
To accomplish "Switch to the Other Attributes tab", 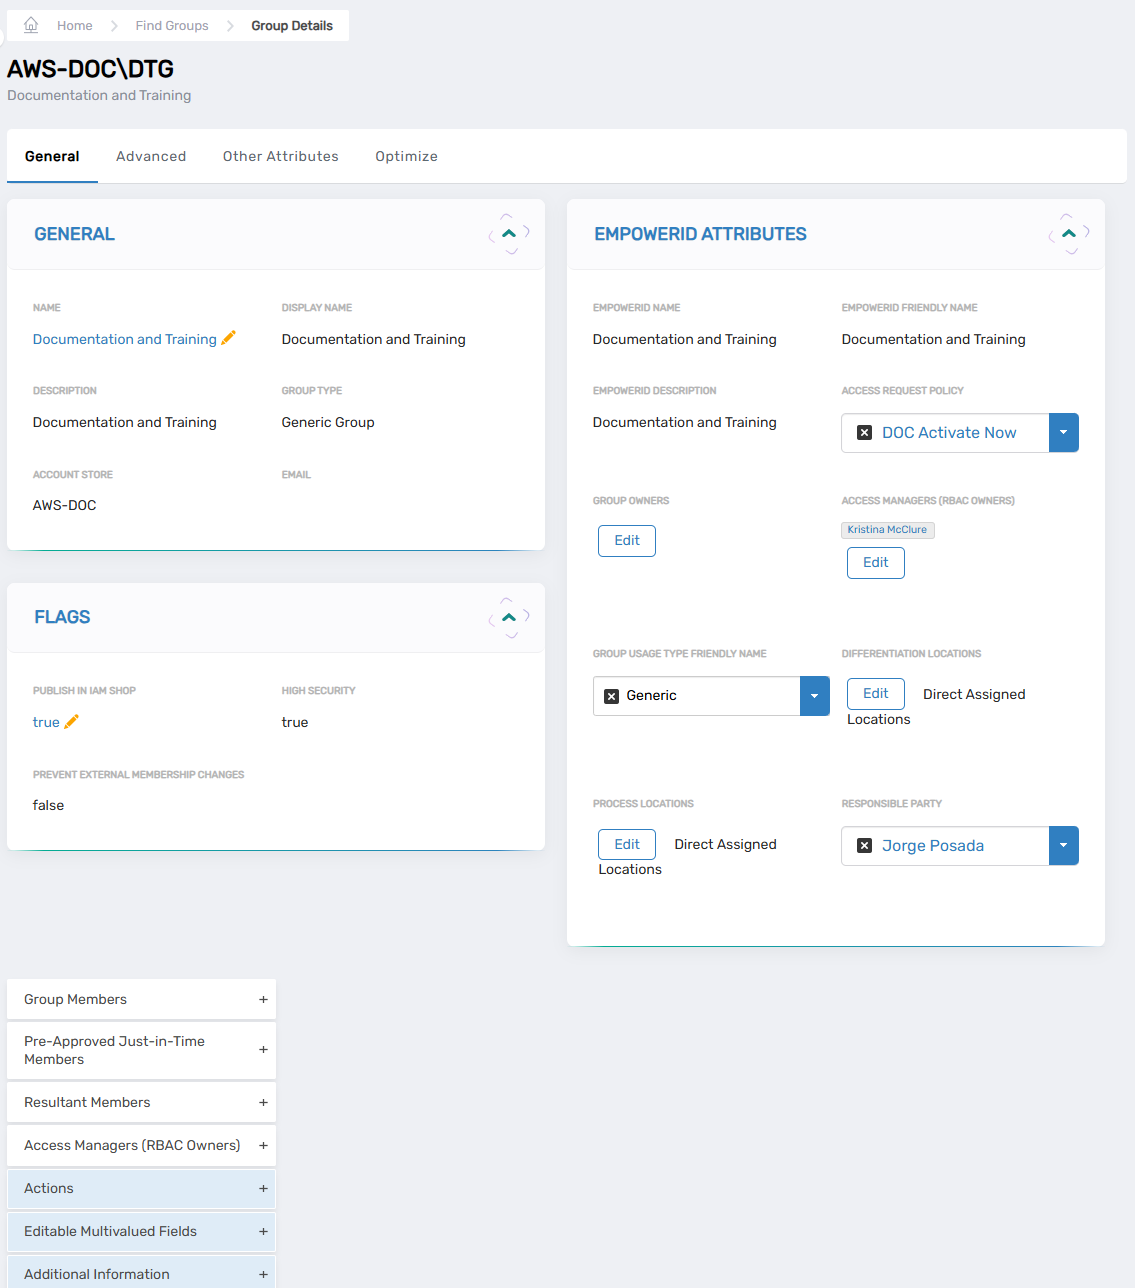I will click(x=280, y=156).
